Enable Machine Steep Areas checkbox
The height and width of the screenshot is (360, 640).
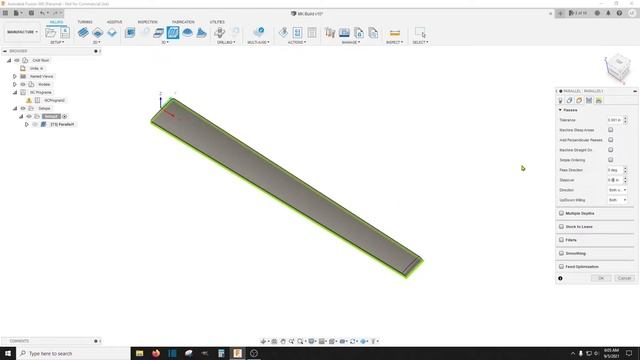click(611, 130)
